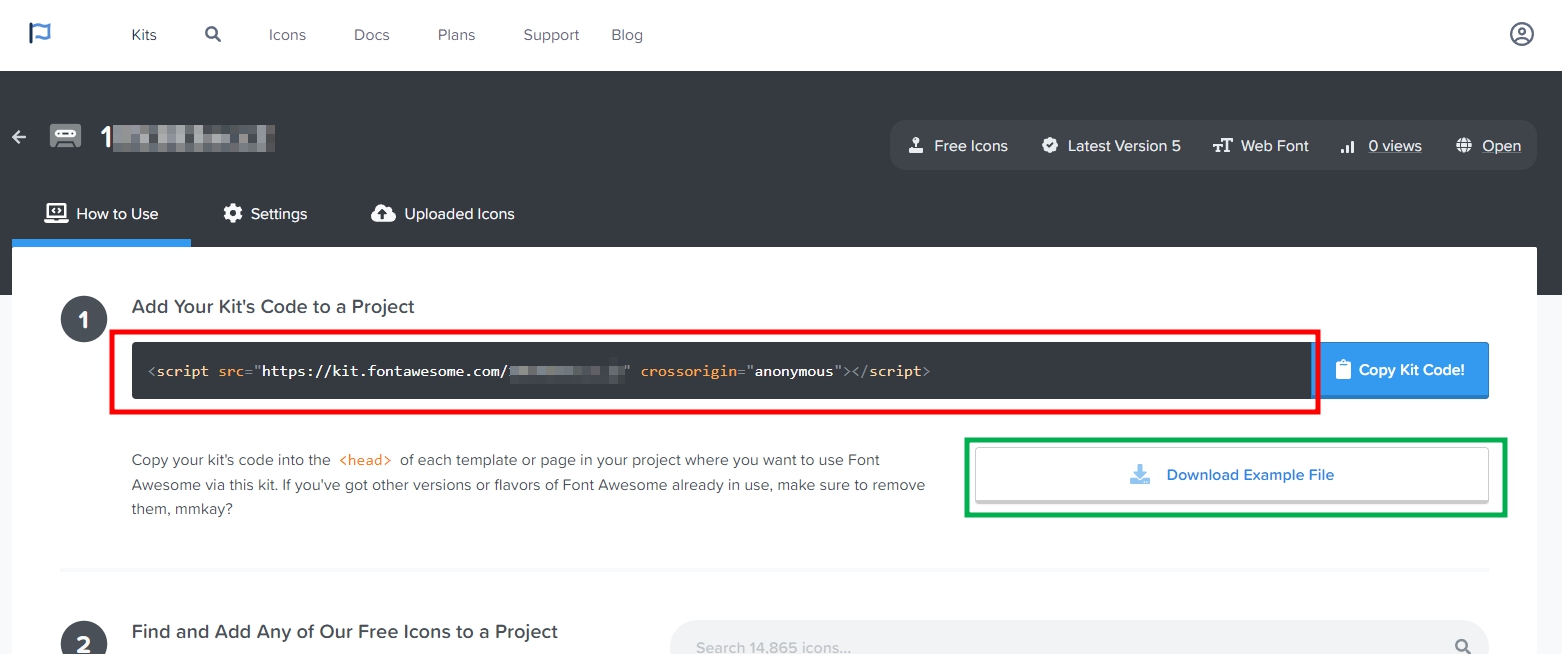This screenshot has width=1562, height=654.
Task: Click the Latest Version 5 badge icon
Action: click(1050, 146)
